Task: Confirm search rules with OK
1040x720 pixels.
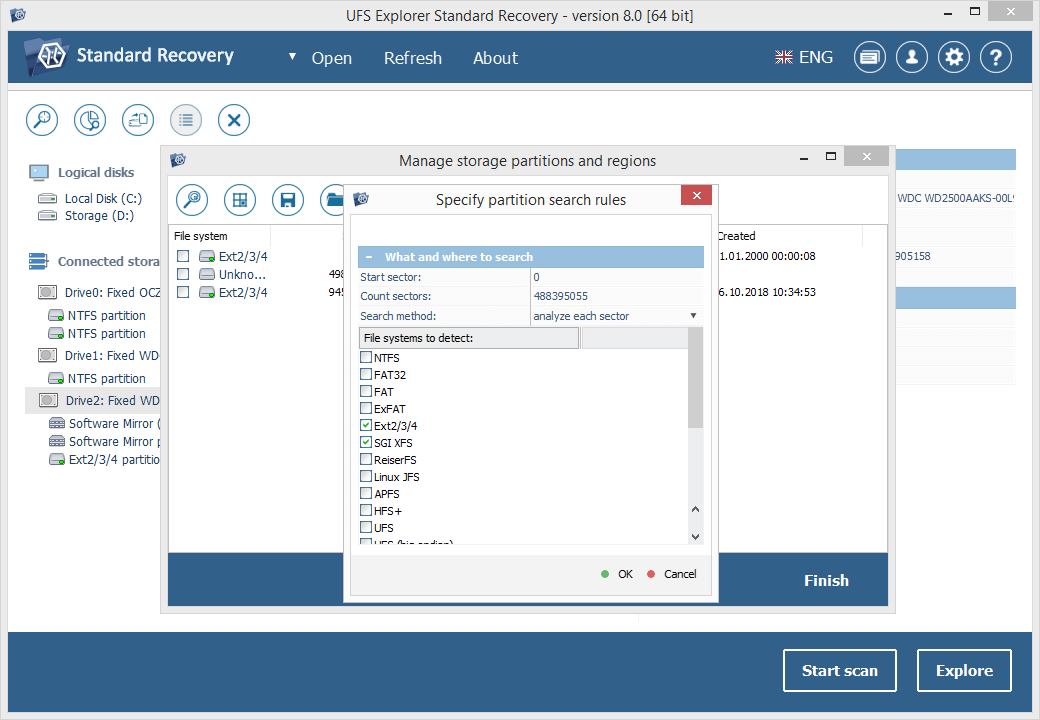Action: click(617, 574)
